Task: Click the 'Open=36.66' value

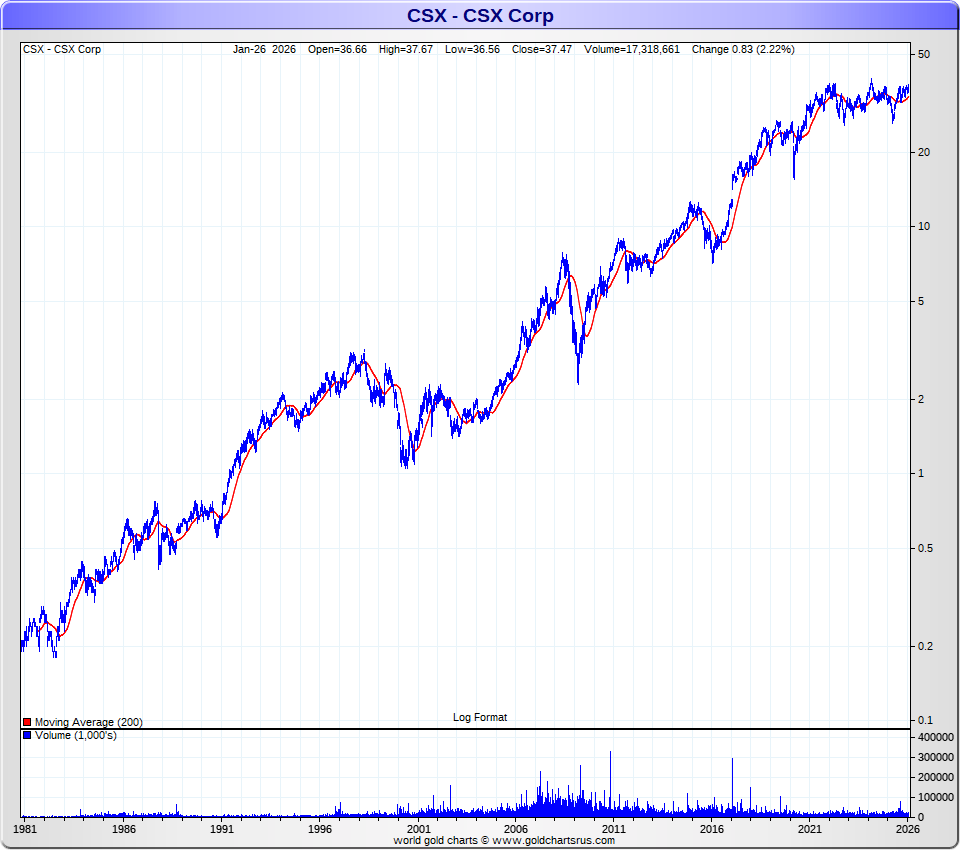Action: (x=337, y=49)
